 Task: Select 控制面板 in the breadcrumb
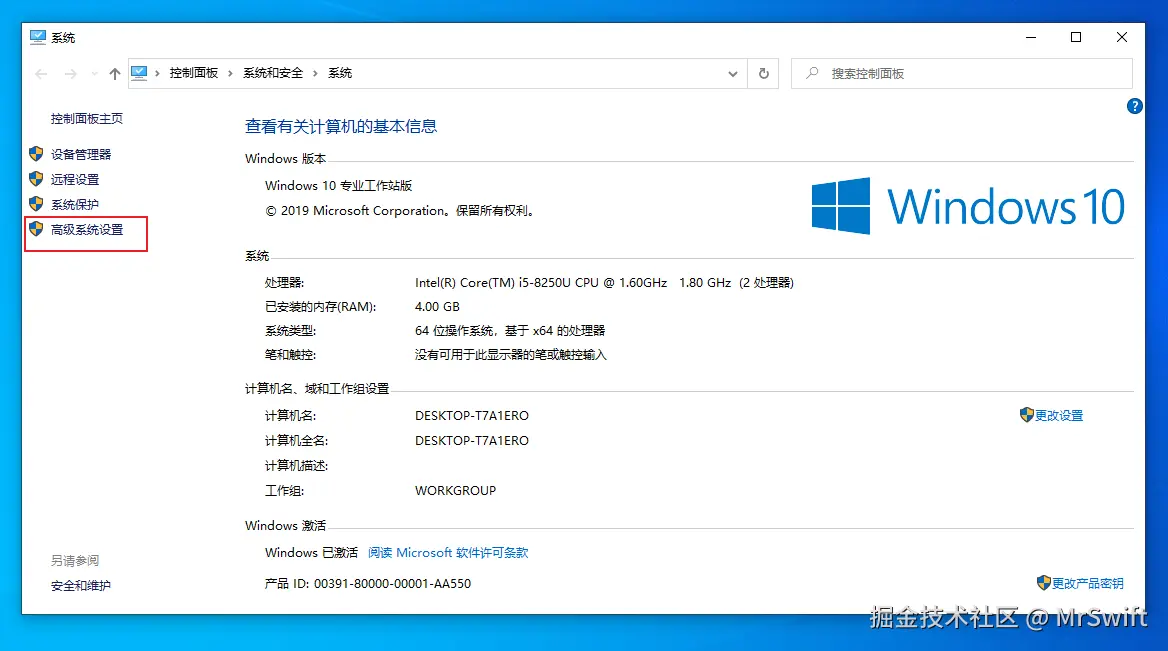click(194, 73)
